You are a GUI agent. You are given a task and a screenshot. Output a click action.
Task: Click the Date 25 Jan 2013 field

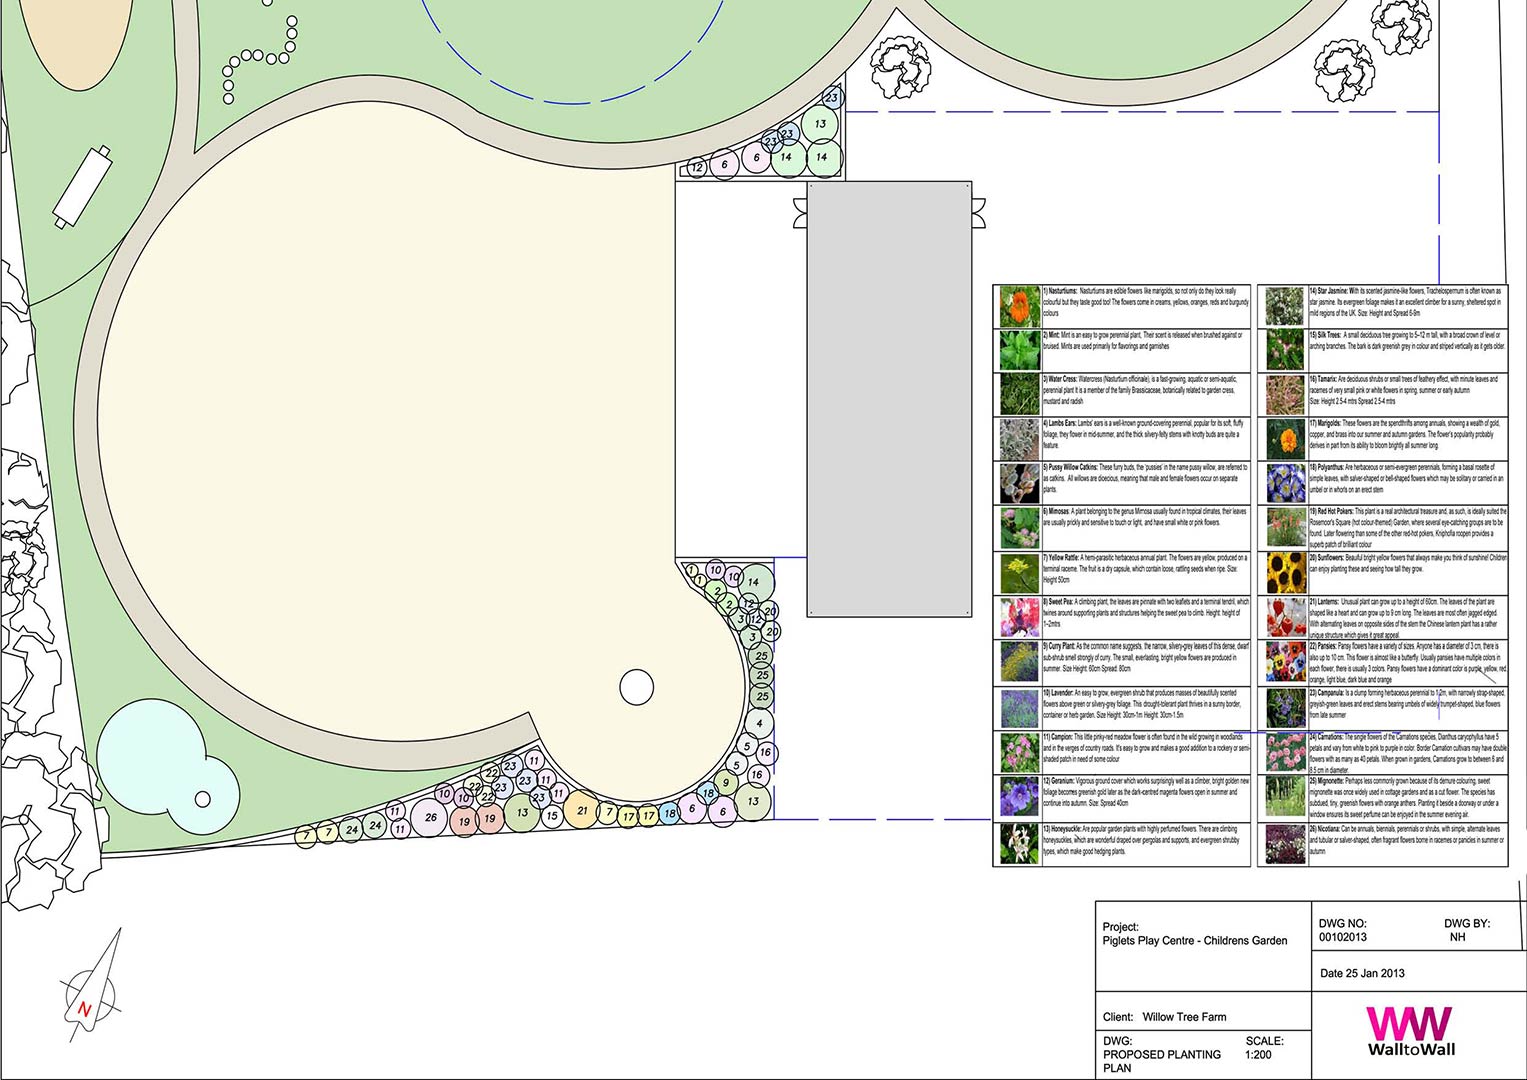[x=1362, y=973]
